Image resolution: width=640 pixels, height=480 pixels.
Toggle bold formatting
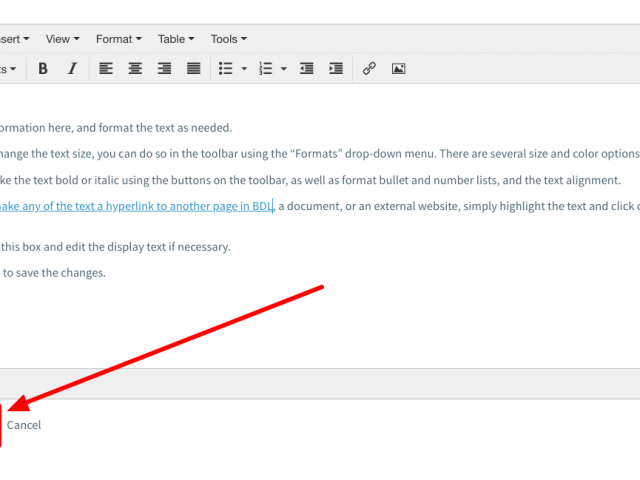click(43, 69)
